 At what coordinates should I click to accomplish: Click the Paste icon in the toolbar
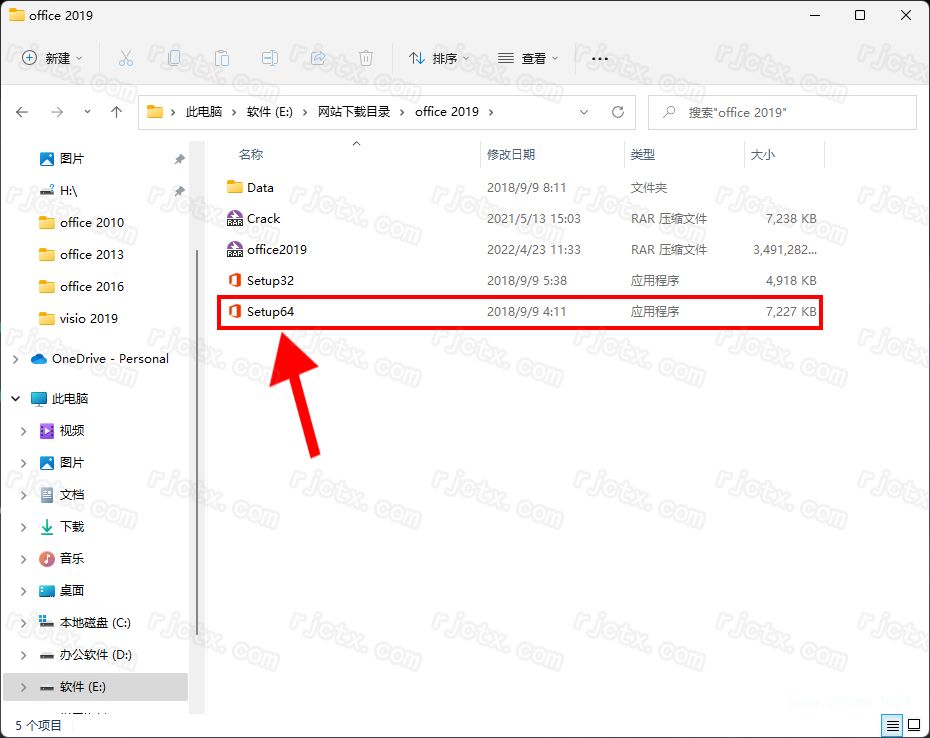tap(222, 58)
